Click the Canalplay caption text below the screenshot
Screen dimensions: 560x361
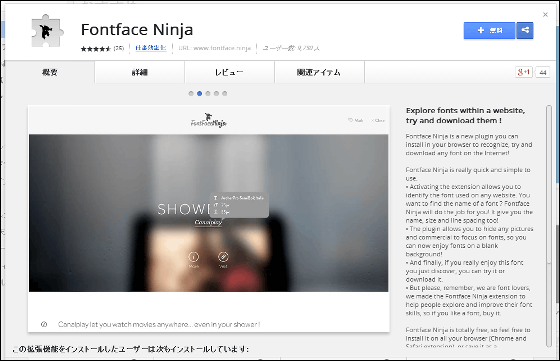pyautogui.click(x=159, y=324)
